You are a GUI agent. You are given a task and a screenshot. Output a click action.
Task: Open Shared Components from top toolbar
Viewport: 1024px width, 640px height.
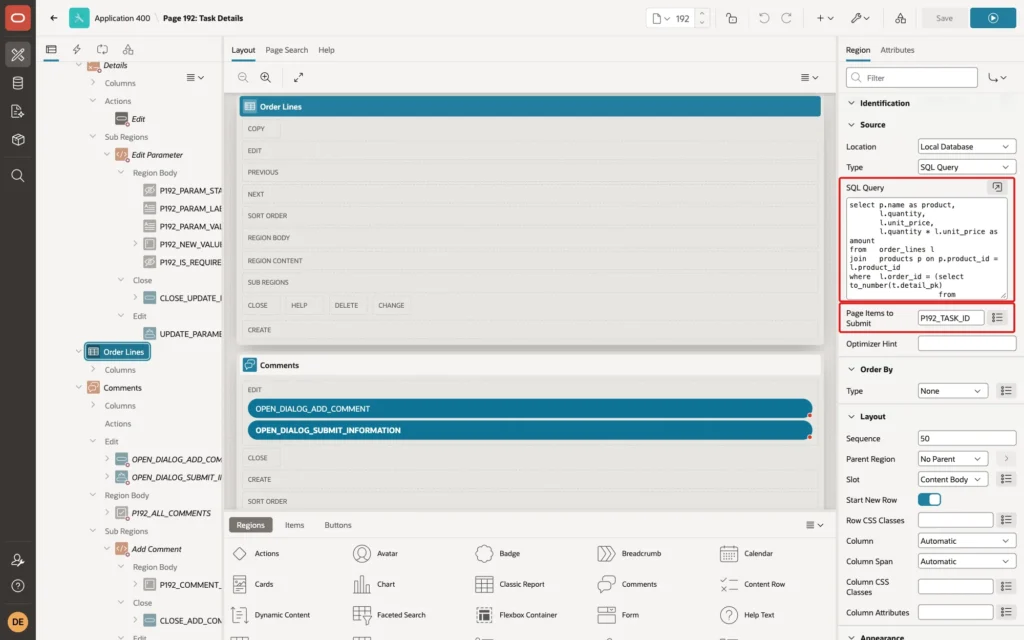tap(901, 18)
